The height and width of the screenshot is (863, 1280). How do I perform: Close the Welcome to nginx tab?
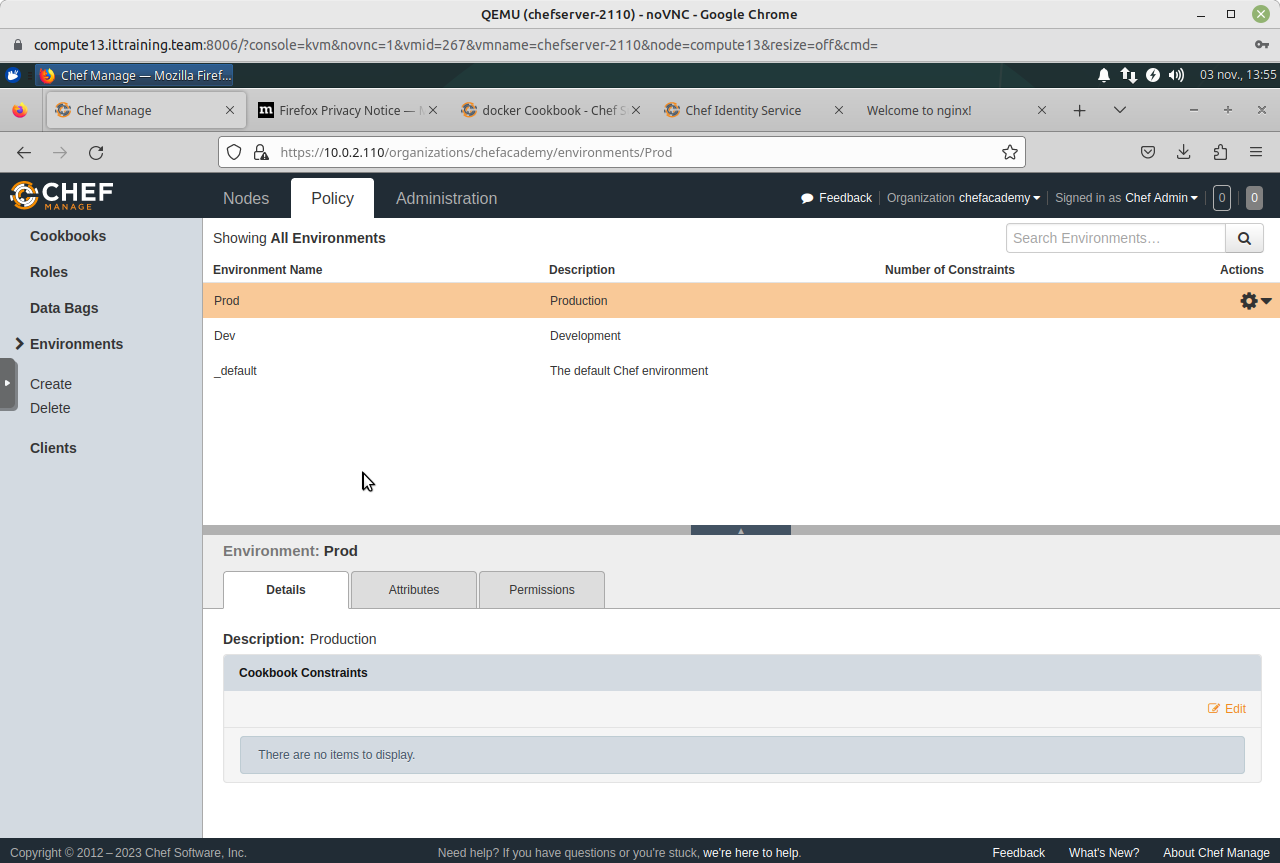point(1041,110)
